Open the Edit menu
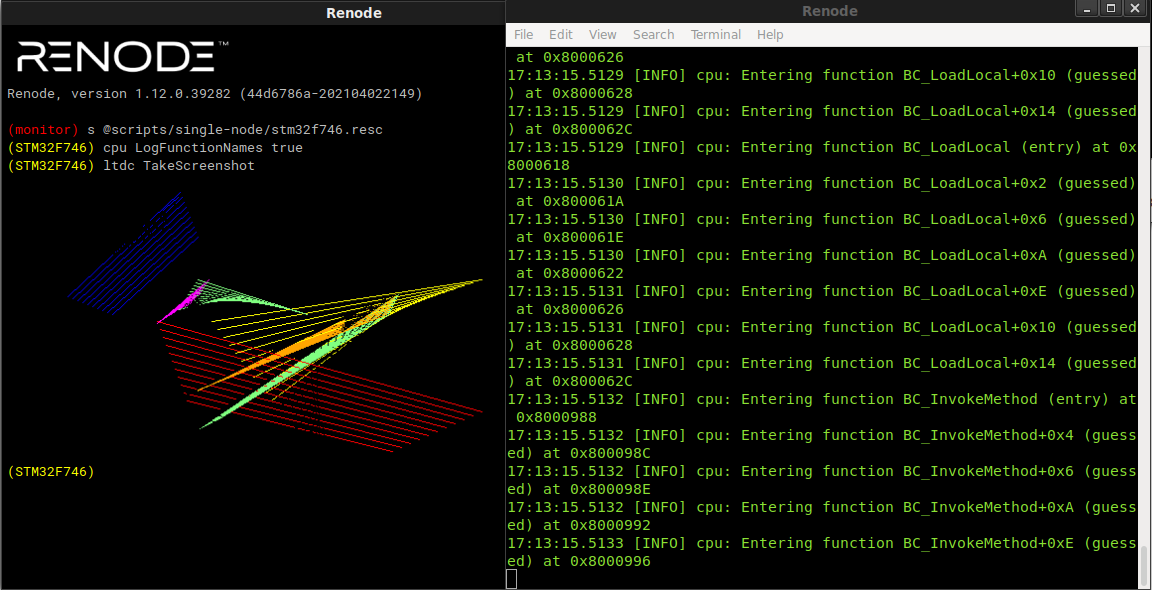The width and height of the screenshot is (1152, 590). pyautogui.click(x=560, y=34)
